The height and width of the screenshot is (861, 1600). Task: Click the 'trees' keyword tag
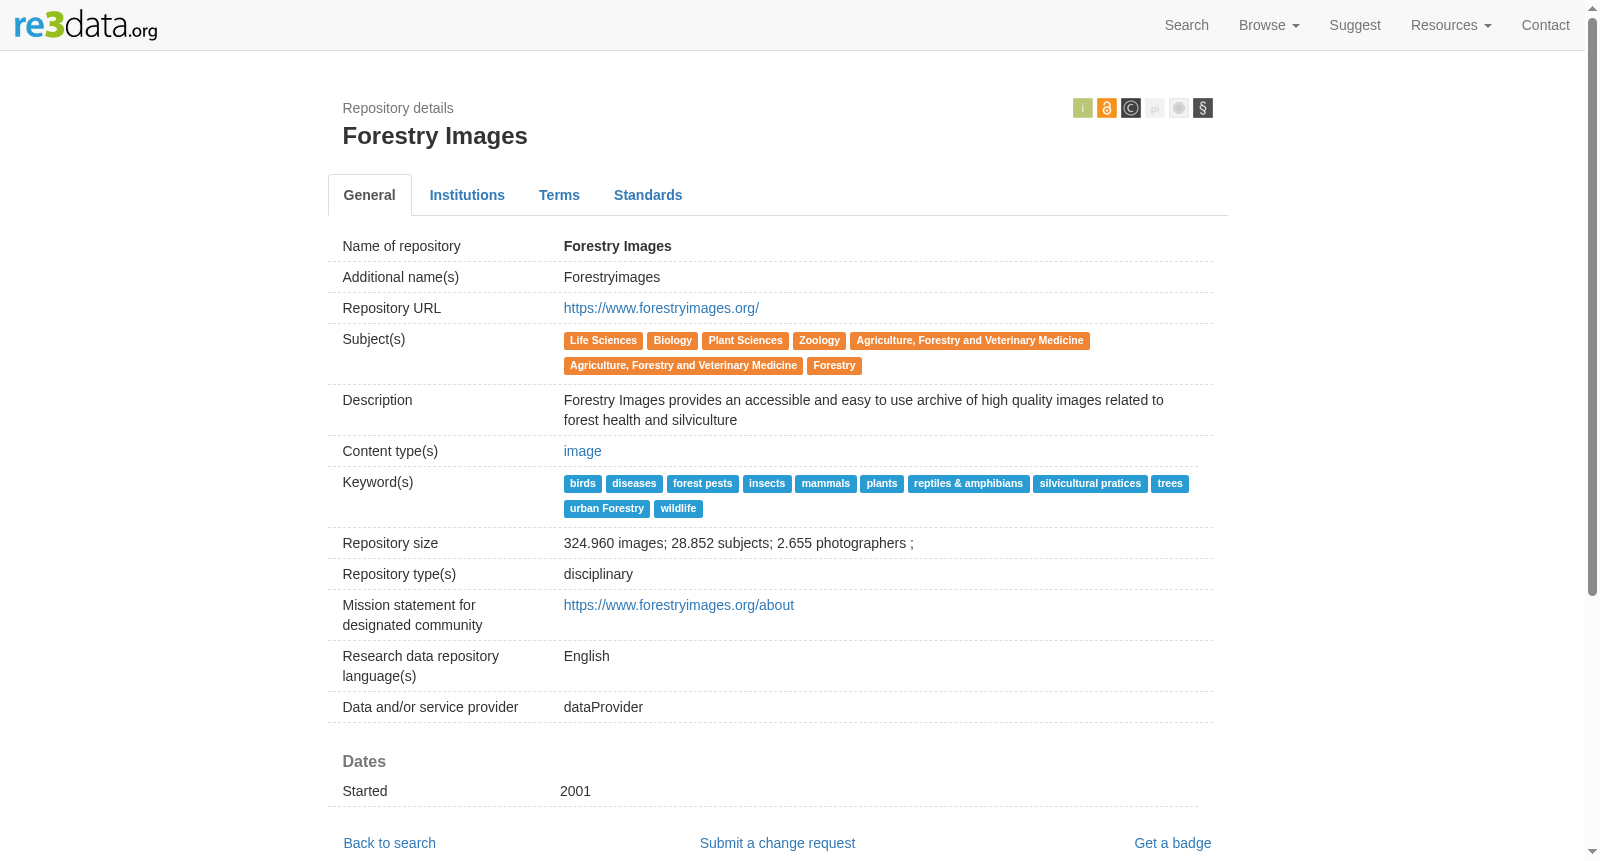click(x=1170, y=484)
